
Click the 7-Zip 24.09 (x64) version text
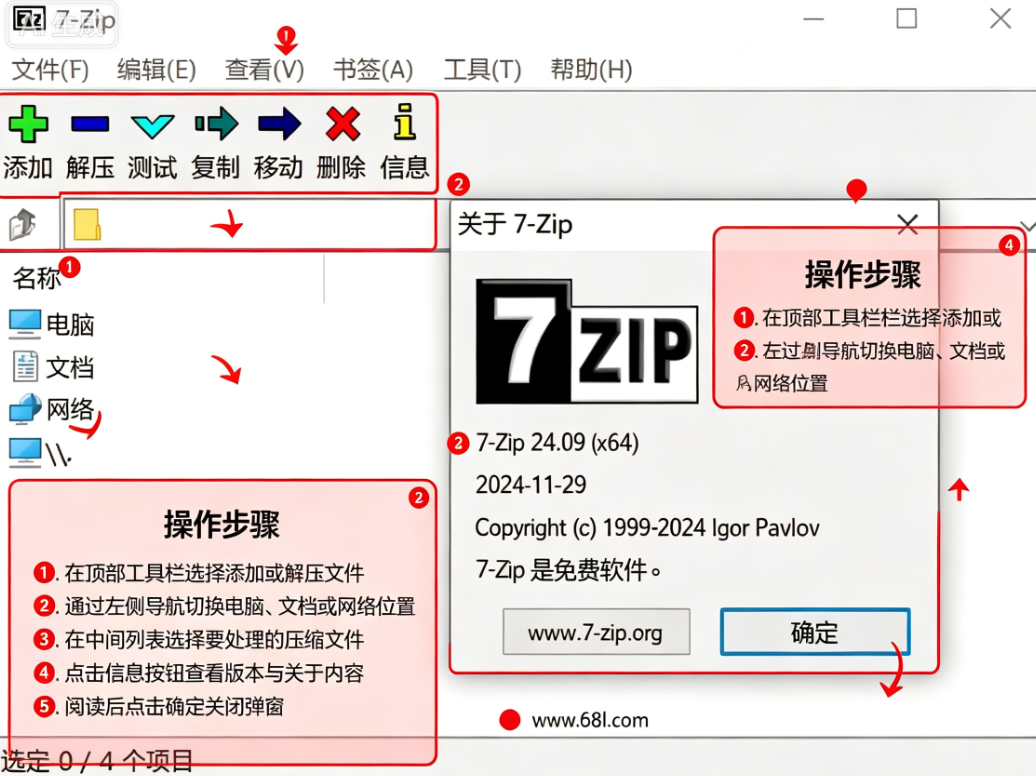click(x=557, y=442)
